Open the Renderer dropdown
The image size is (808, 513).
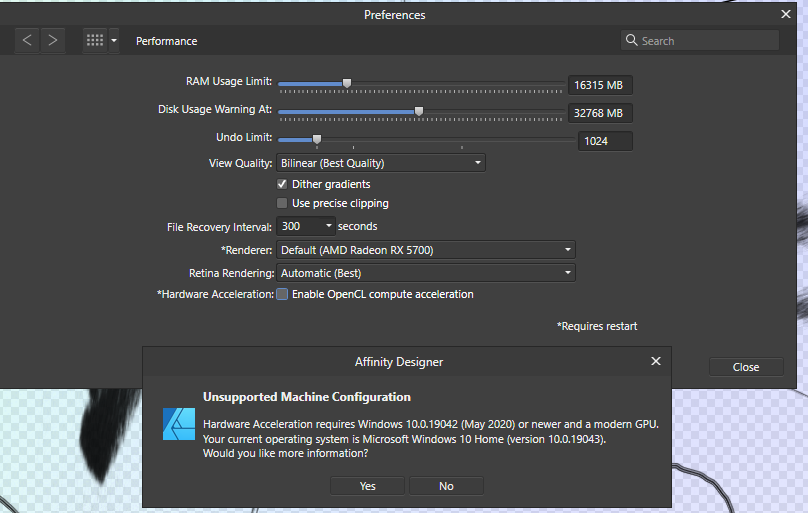click(426, 250)
